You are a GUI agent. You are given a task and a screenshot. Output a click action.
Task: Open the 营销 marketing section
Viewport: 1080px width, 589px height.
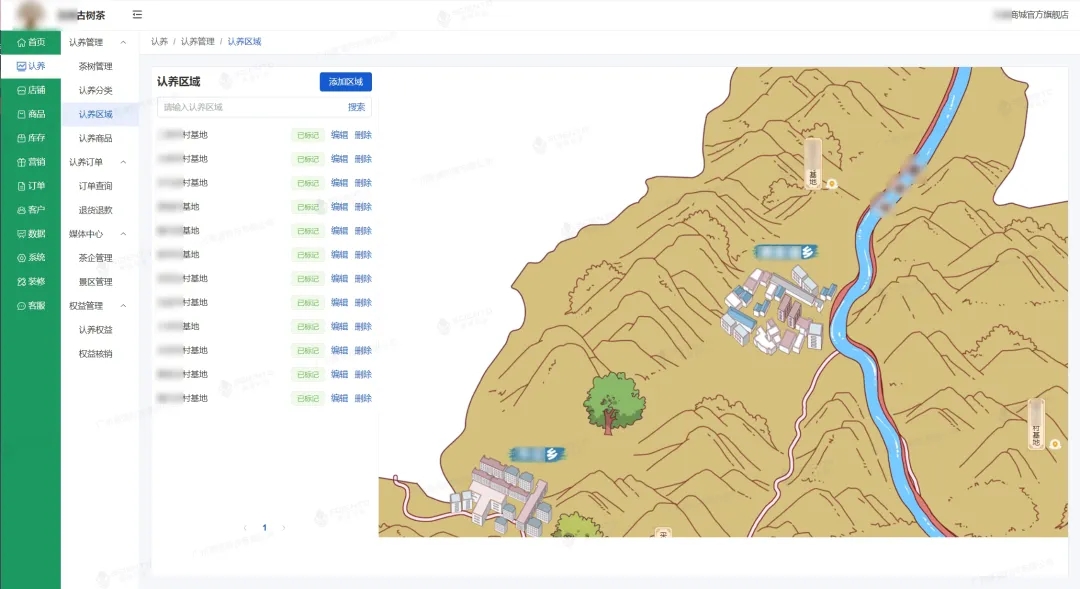click(30, 162)
